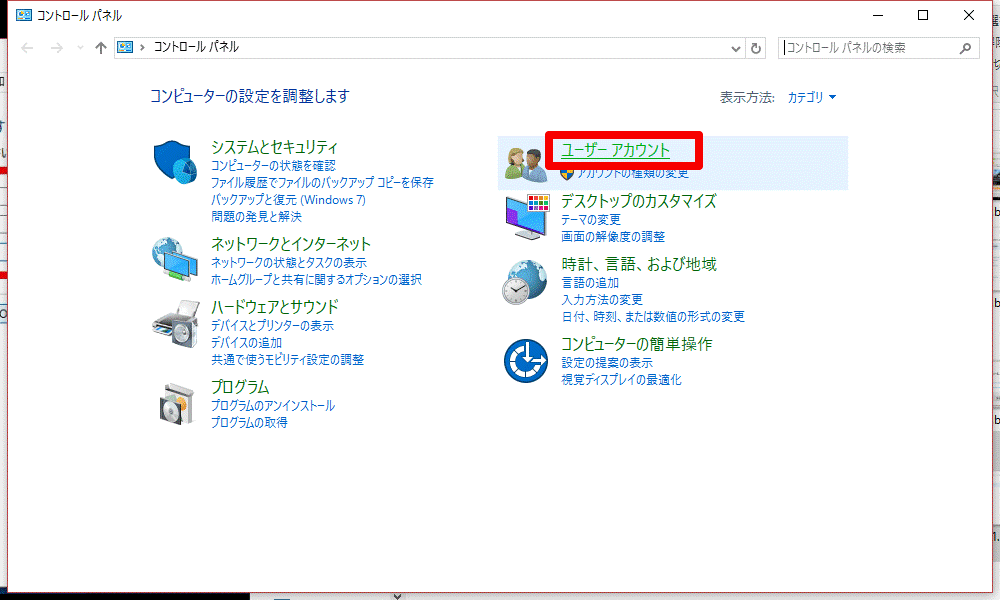Click the back navigation arrow
The image size is (1000, 600).
pos(27,46)
